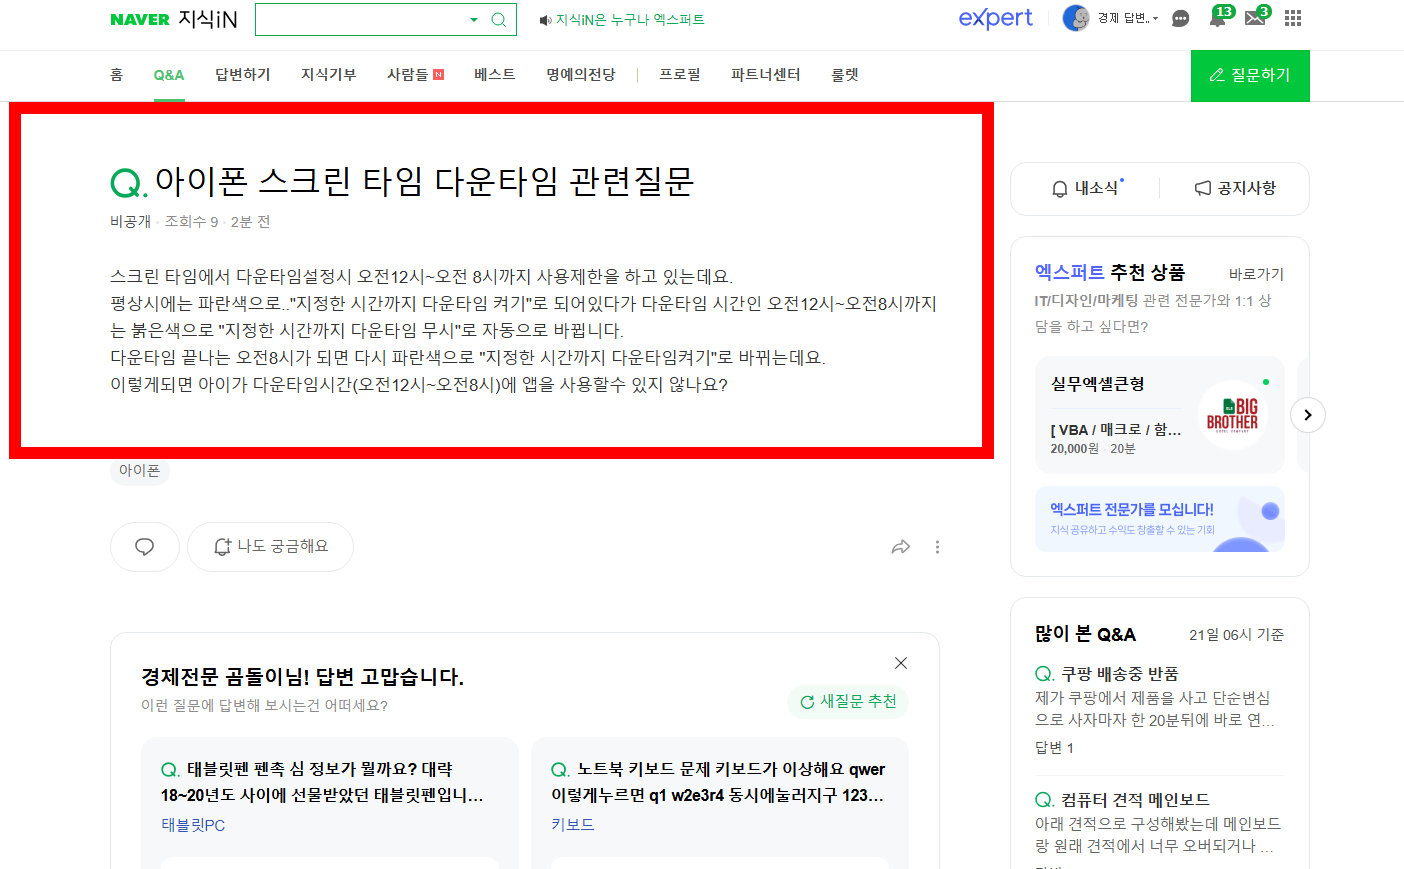
Task: Click the 키보드 category link
Action: click(573, 825)
